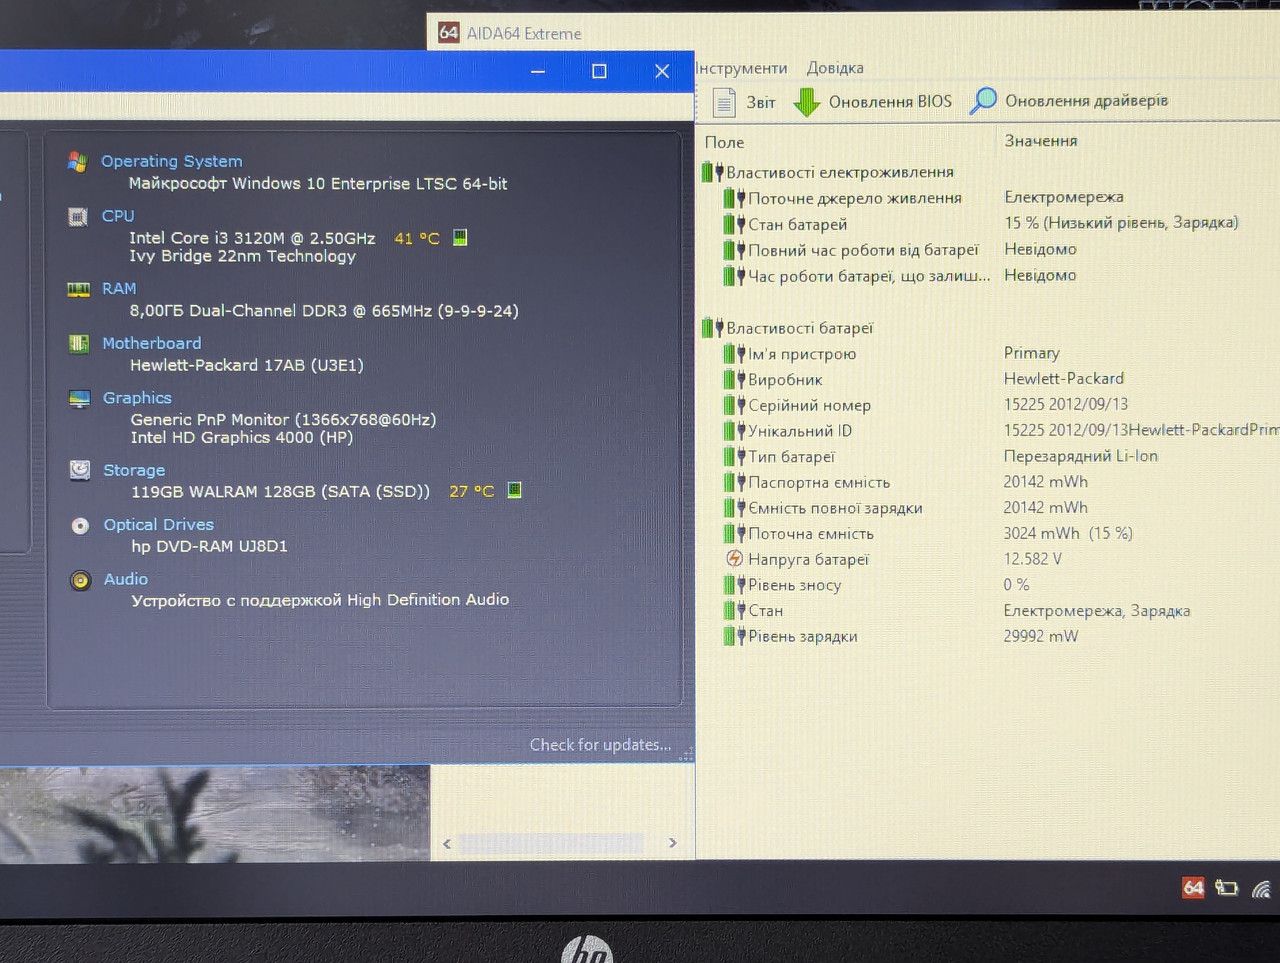Click the green SSD temperature indicator icon
The height and width of the screenshot is (963, 1280).
tap(514, 490)
